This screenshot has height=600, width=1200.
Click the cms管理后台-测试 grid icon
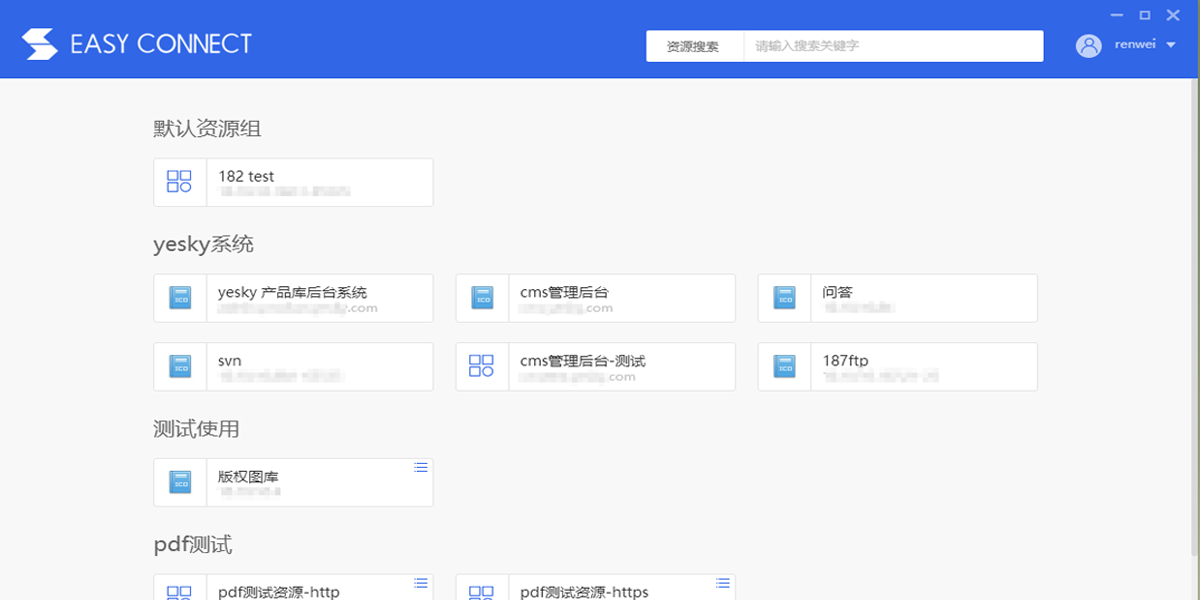(482, 367)
